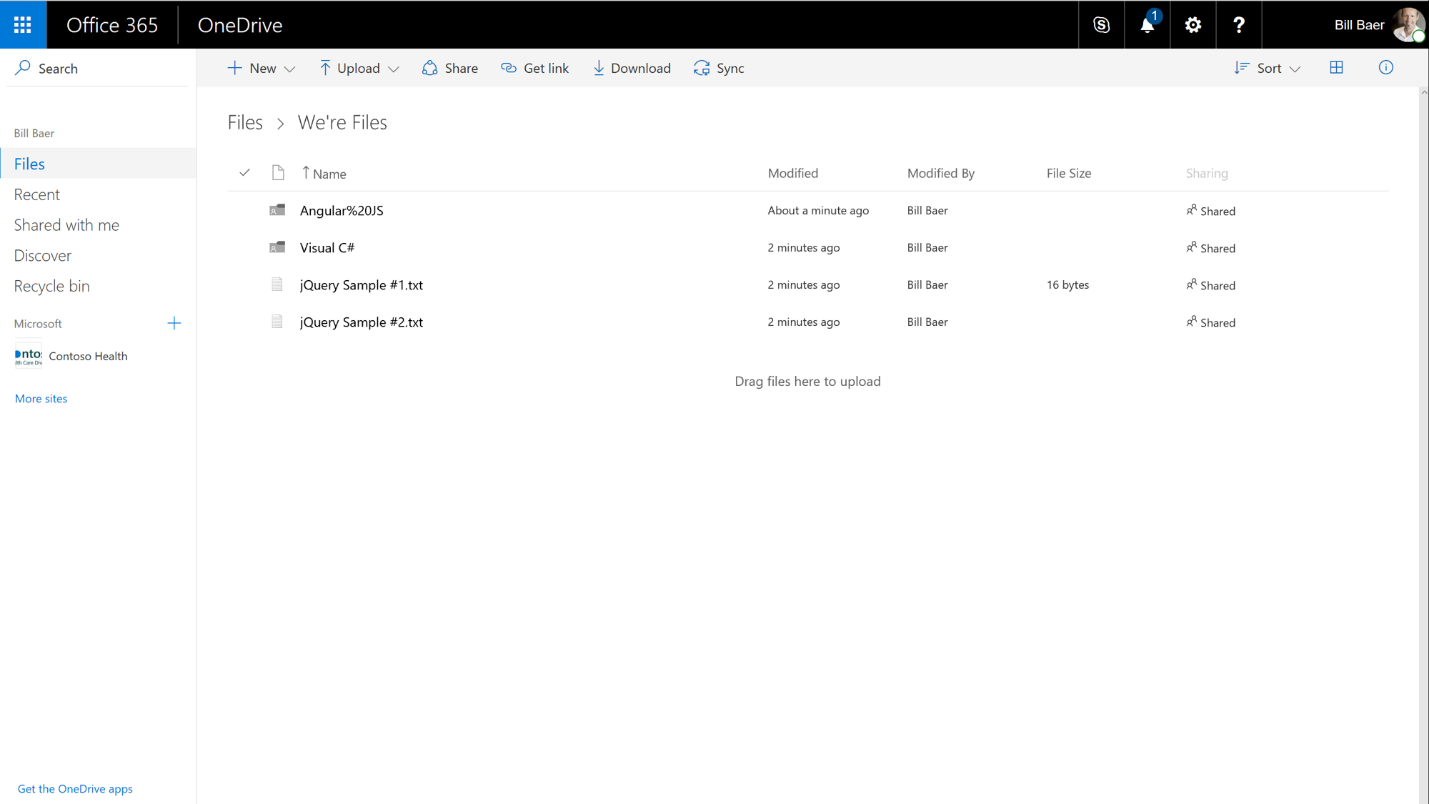Open the Office 365 app launcher grid
Screen dimensions: 1429x804
pos(23,25)
